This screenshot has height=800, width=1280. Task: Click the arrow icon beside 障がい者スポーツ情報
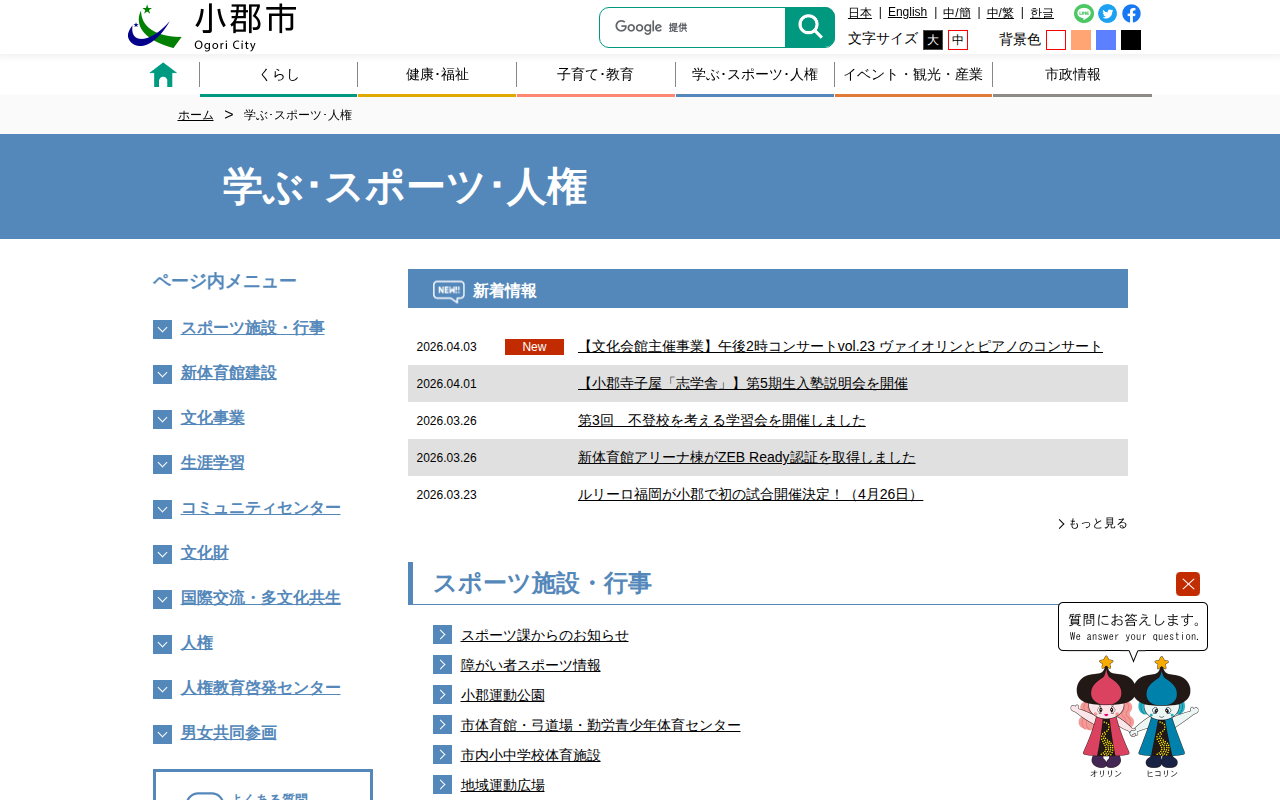click(443, 665)
